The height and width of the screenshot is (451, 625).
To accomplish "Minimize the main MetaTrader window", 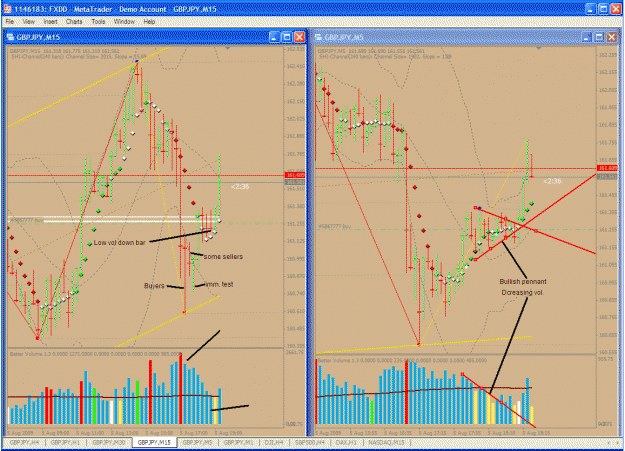I will point(591,9).
